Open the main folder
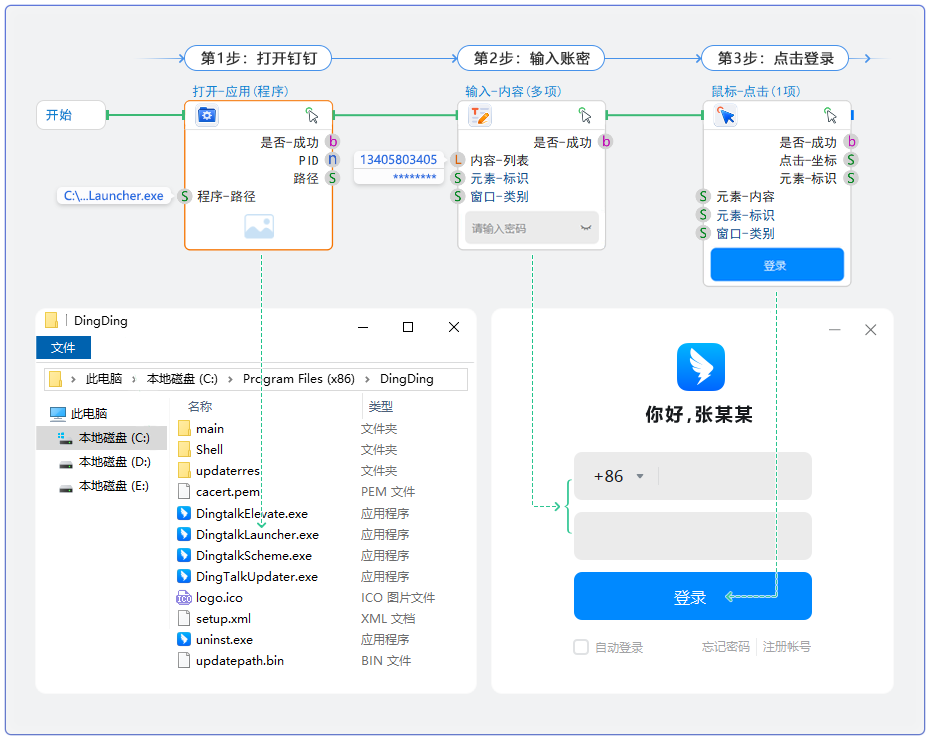This screenshot has height=740, width=930. tap(209, 429)
